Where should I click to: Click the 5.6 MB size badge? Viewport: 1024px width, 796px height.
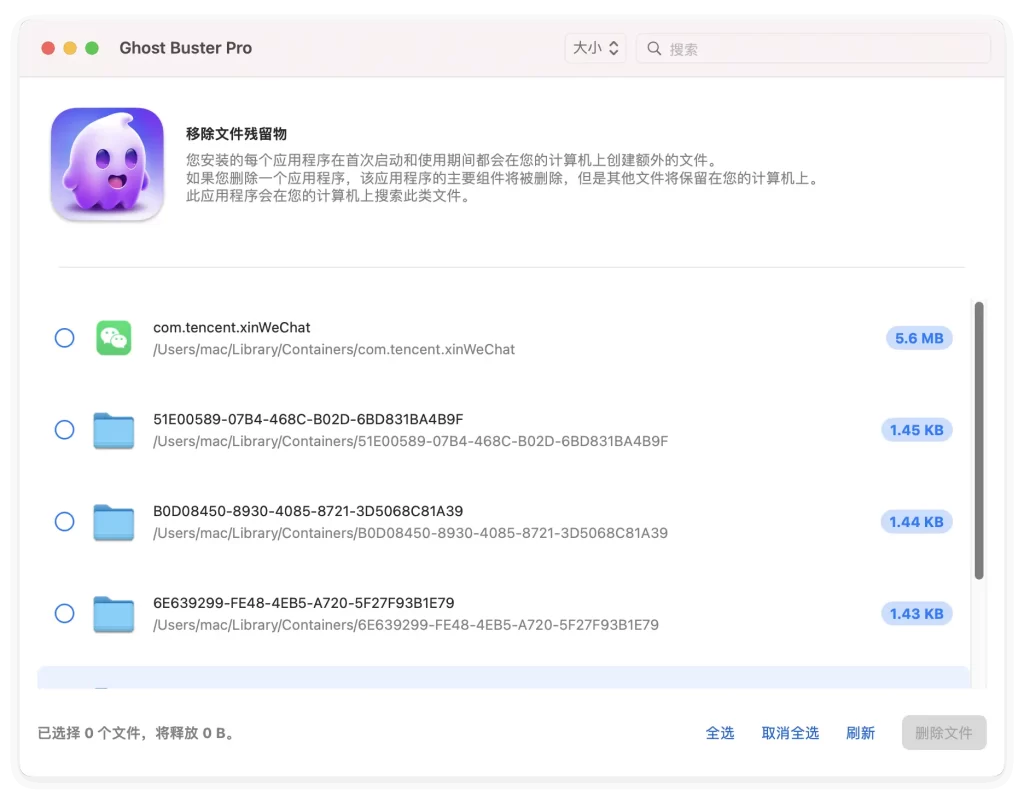point(919,338)
